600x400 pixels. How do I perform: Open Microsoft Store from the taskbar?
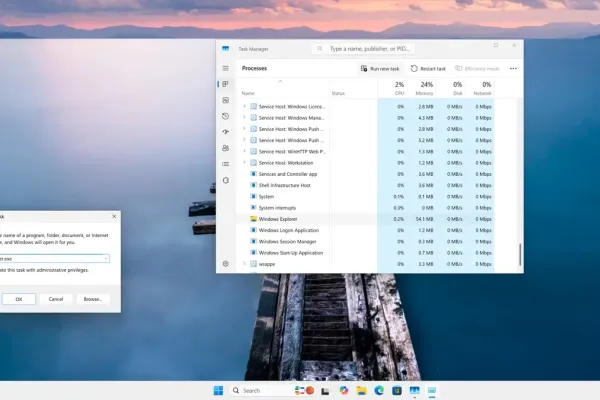point(396,390)
